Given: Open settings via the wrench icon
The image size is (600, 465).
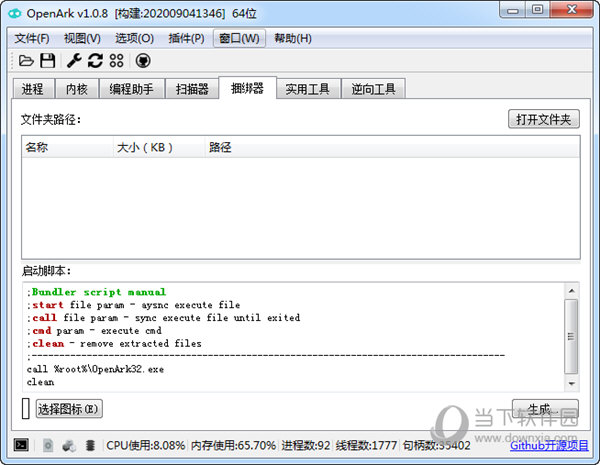Looking at the screenshot, I should 74,60.
